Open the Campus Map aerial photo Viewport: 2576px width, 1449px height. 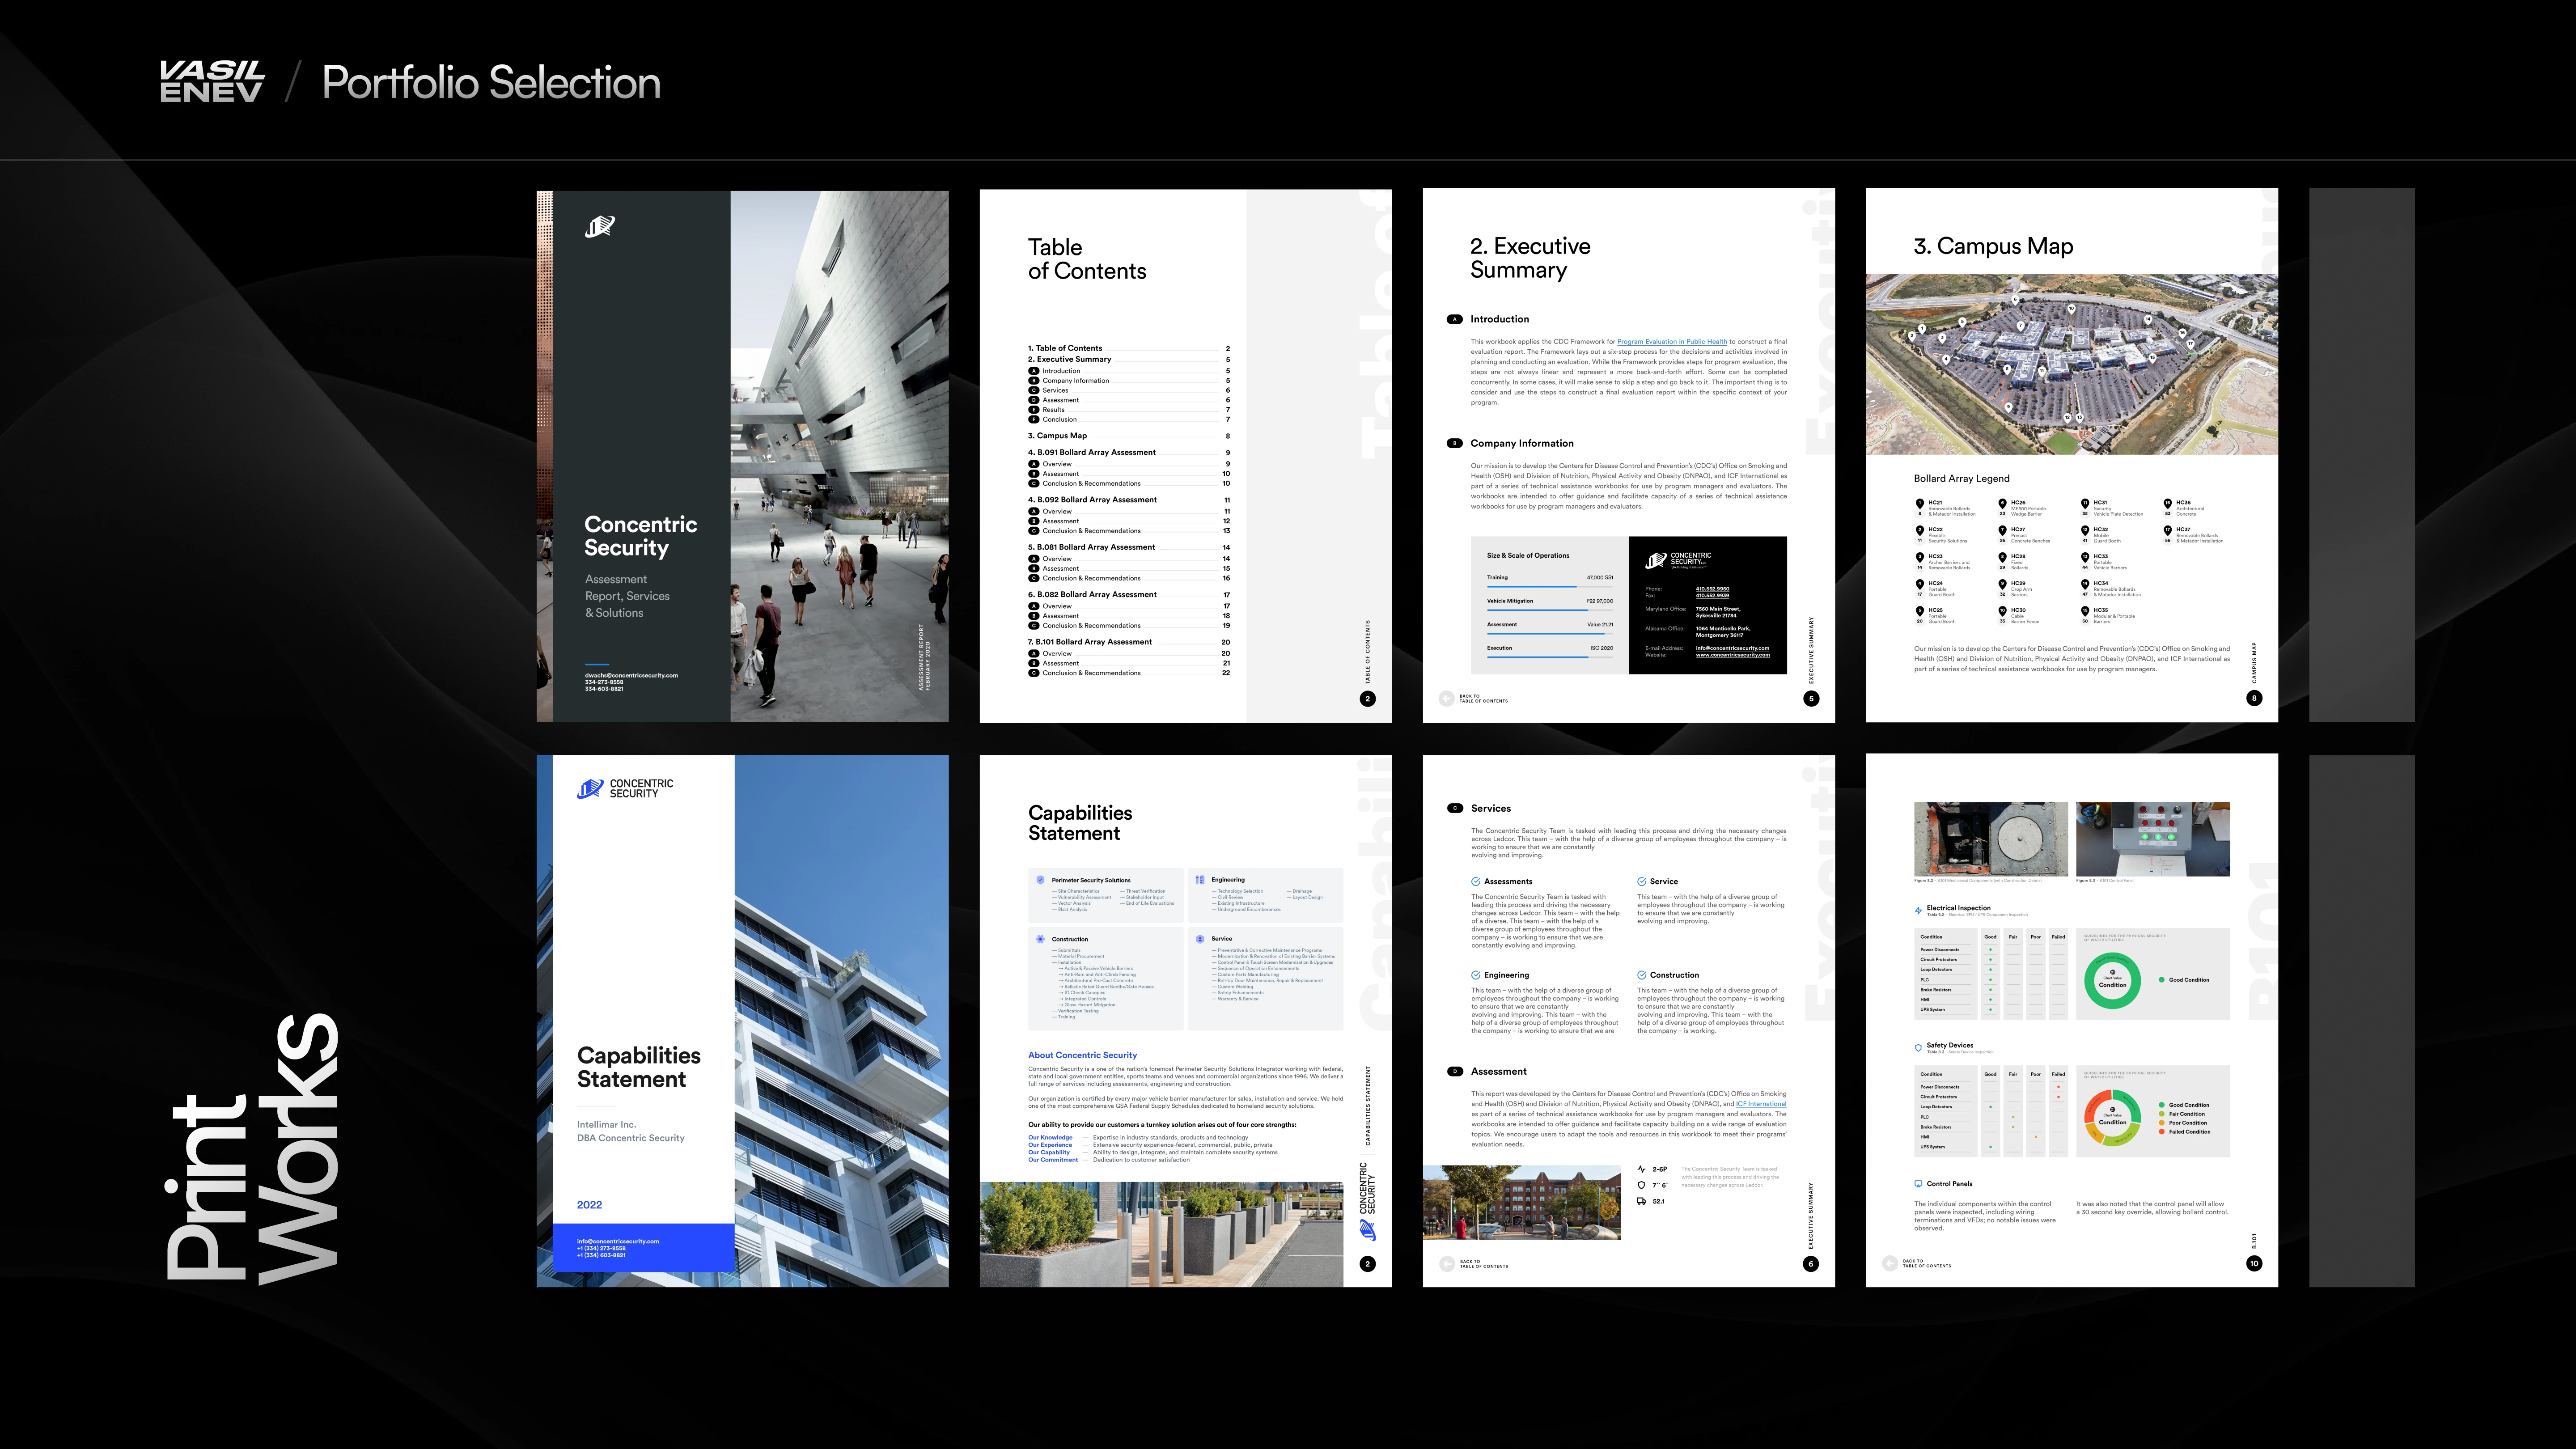coord(2071,364)
